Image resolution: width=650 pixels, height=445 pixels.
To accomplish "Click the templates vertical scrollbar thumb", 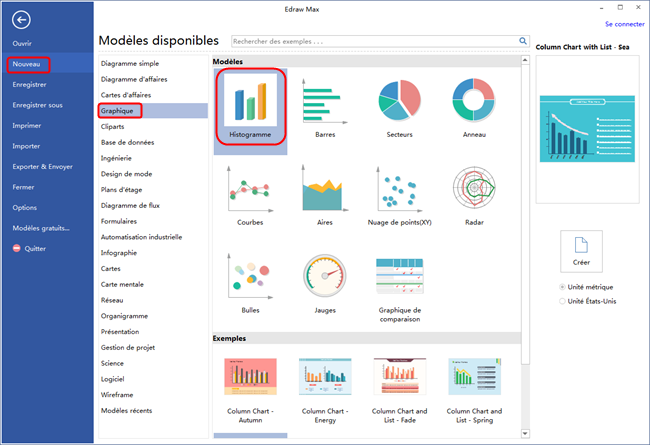I will click(x=525, y=214).
